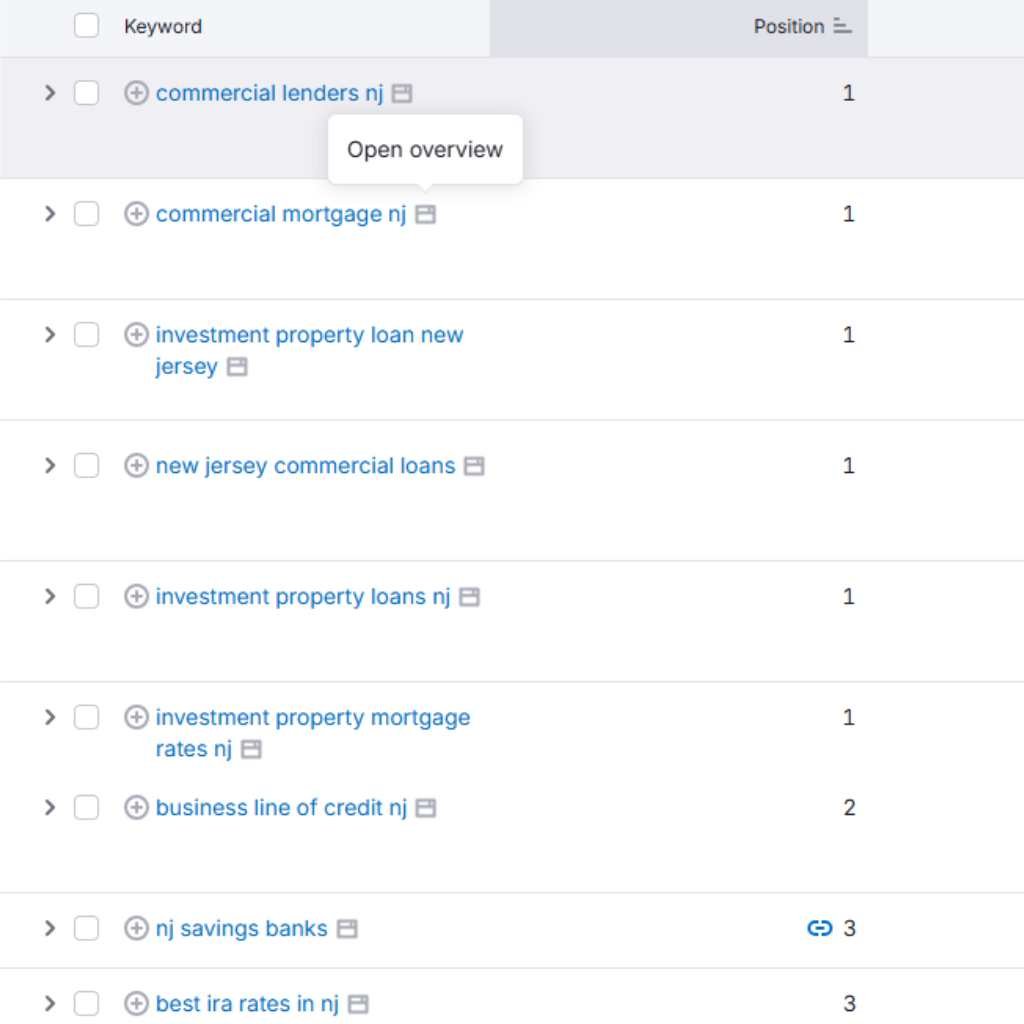
Task: Open overview icon for commercial mortgage nj
Action: pyautogui.click(x=426, y=215)
